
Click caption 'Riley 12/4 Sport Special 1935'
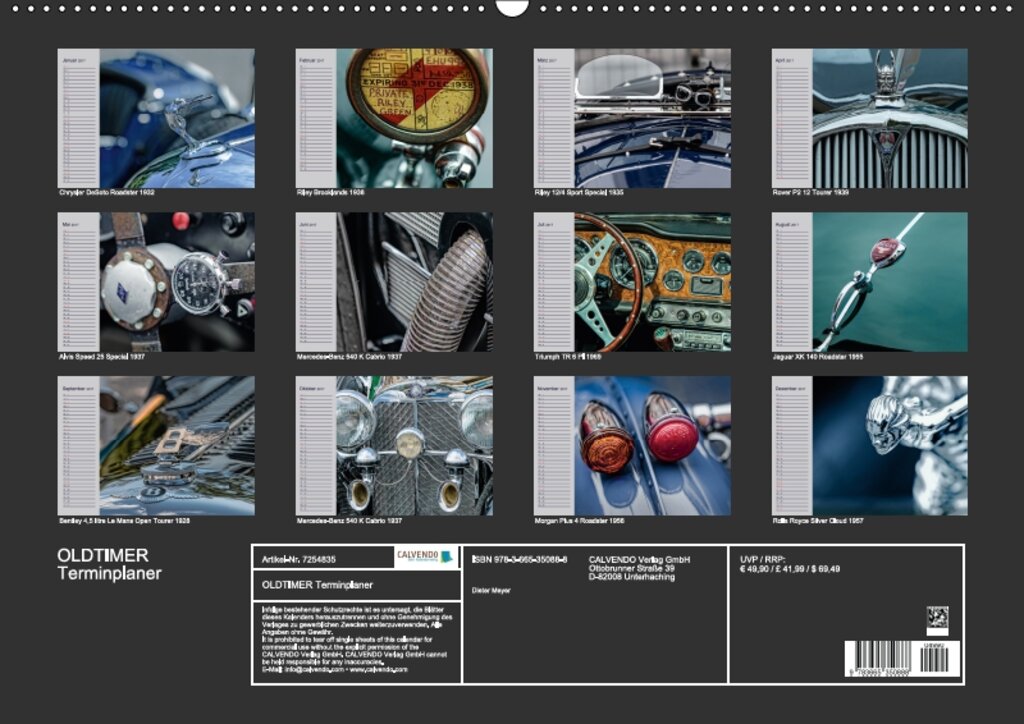pos(579,193)
